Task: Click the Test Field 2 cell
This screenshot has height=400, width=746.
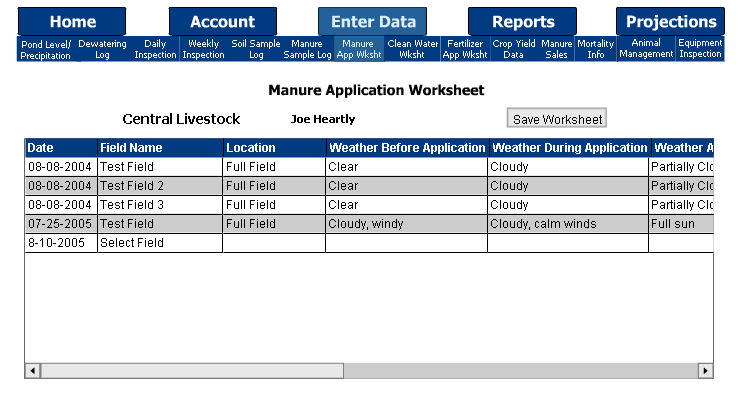Action: pyautogui.click(x=160, y=185)
